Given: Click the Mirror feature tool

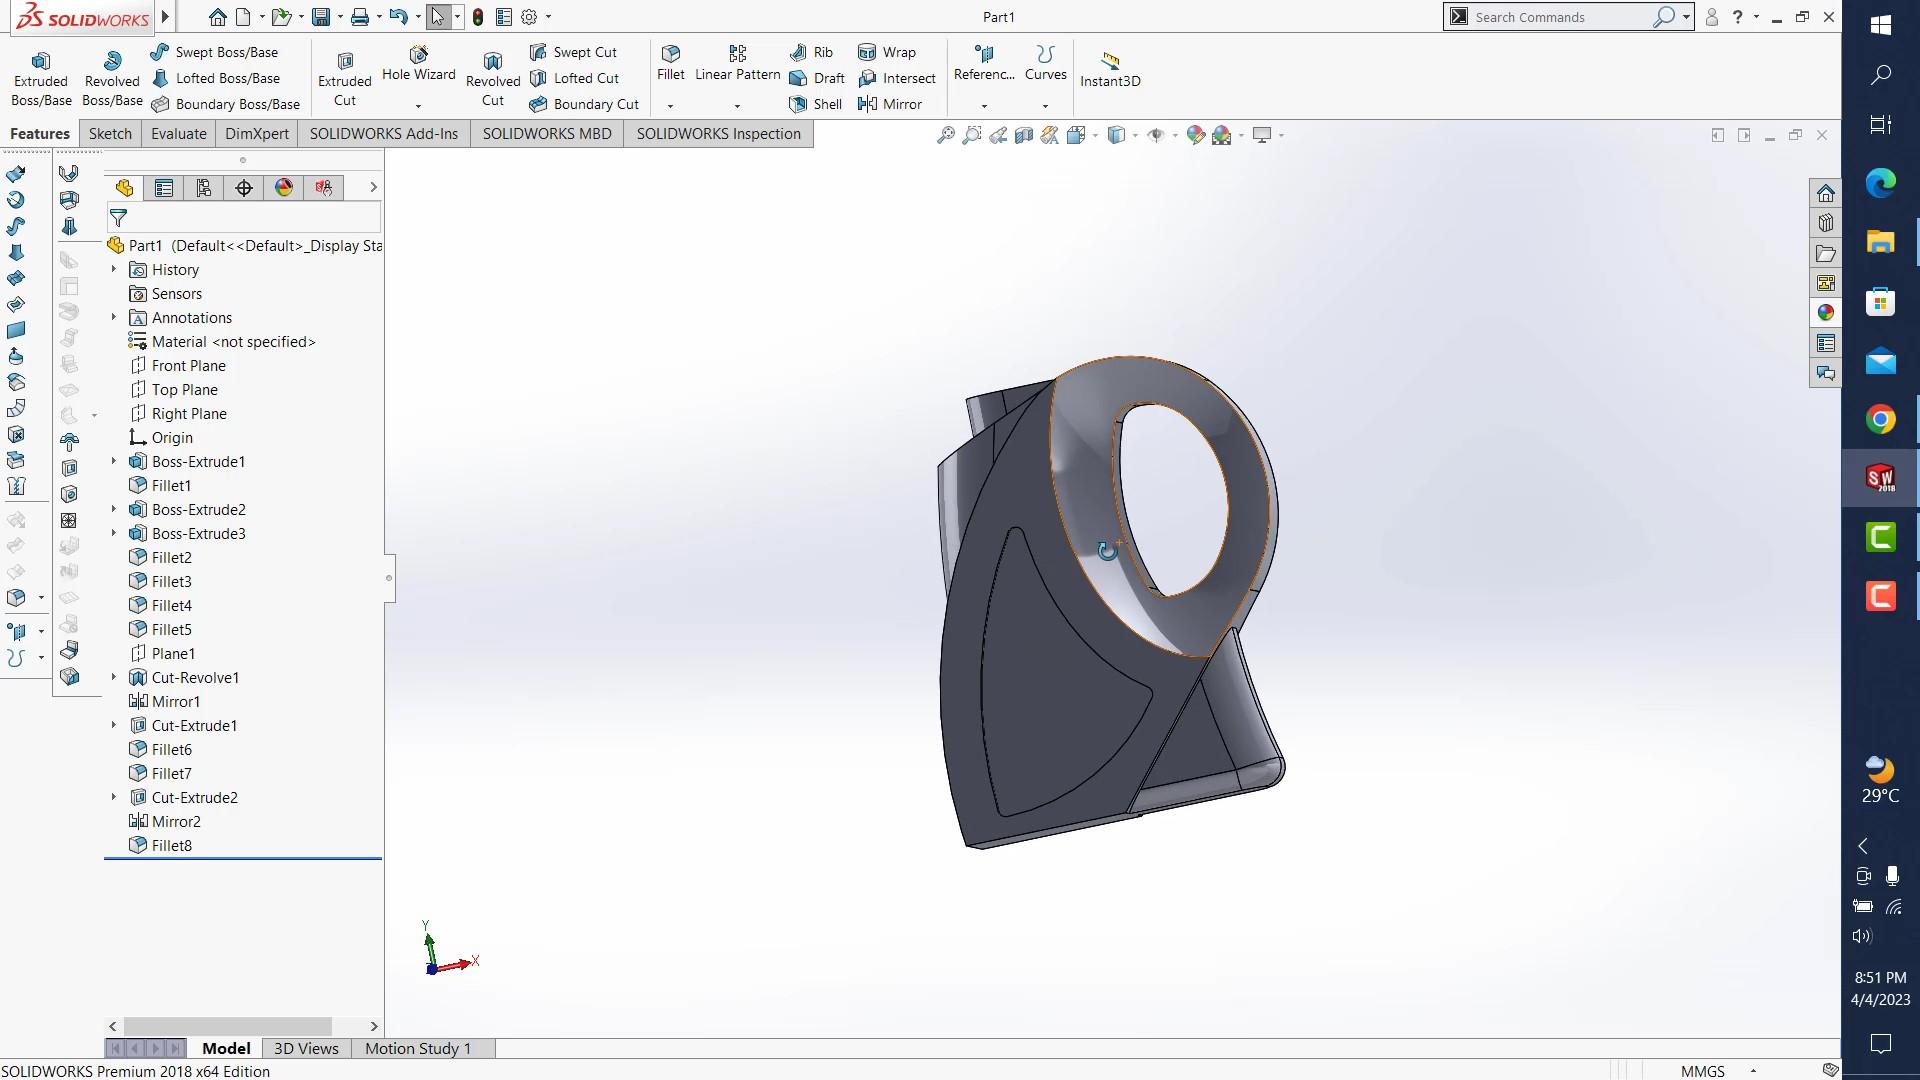Looking at the screenshot, I should [x=890, y=104].
